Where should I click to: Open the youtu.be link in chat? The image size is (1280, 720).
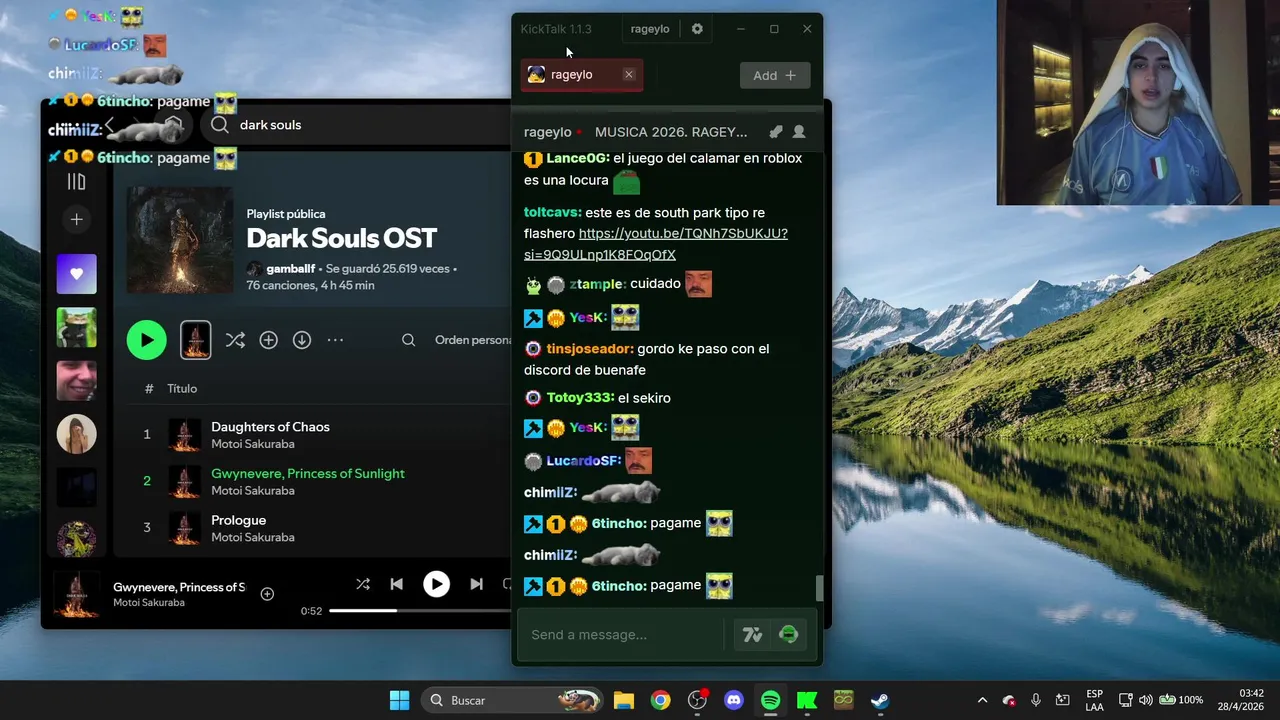point(655,244)
